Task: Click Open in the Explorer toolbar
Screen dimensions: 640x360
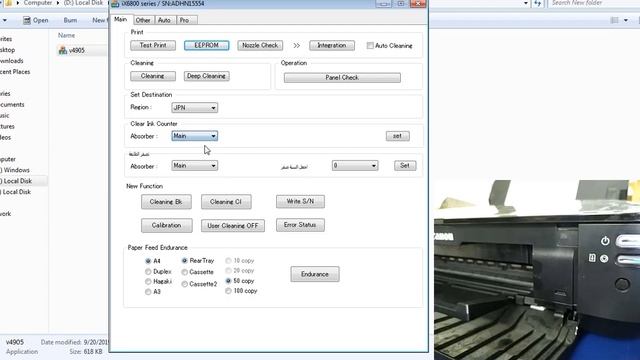Action: coord(36,20)
